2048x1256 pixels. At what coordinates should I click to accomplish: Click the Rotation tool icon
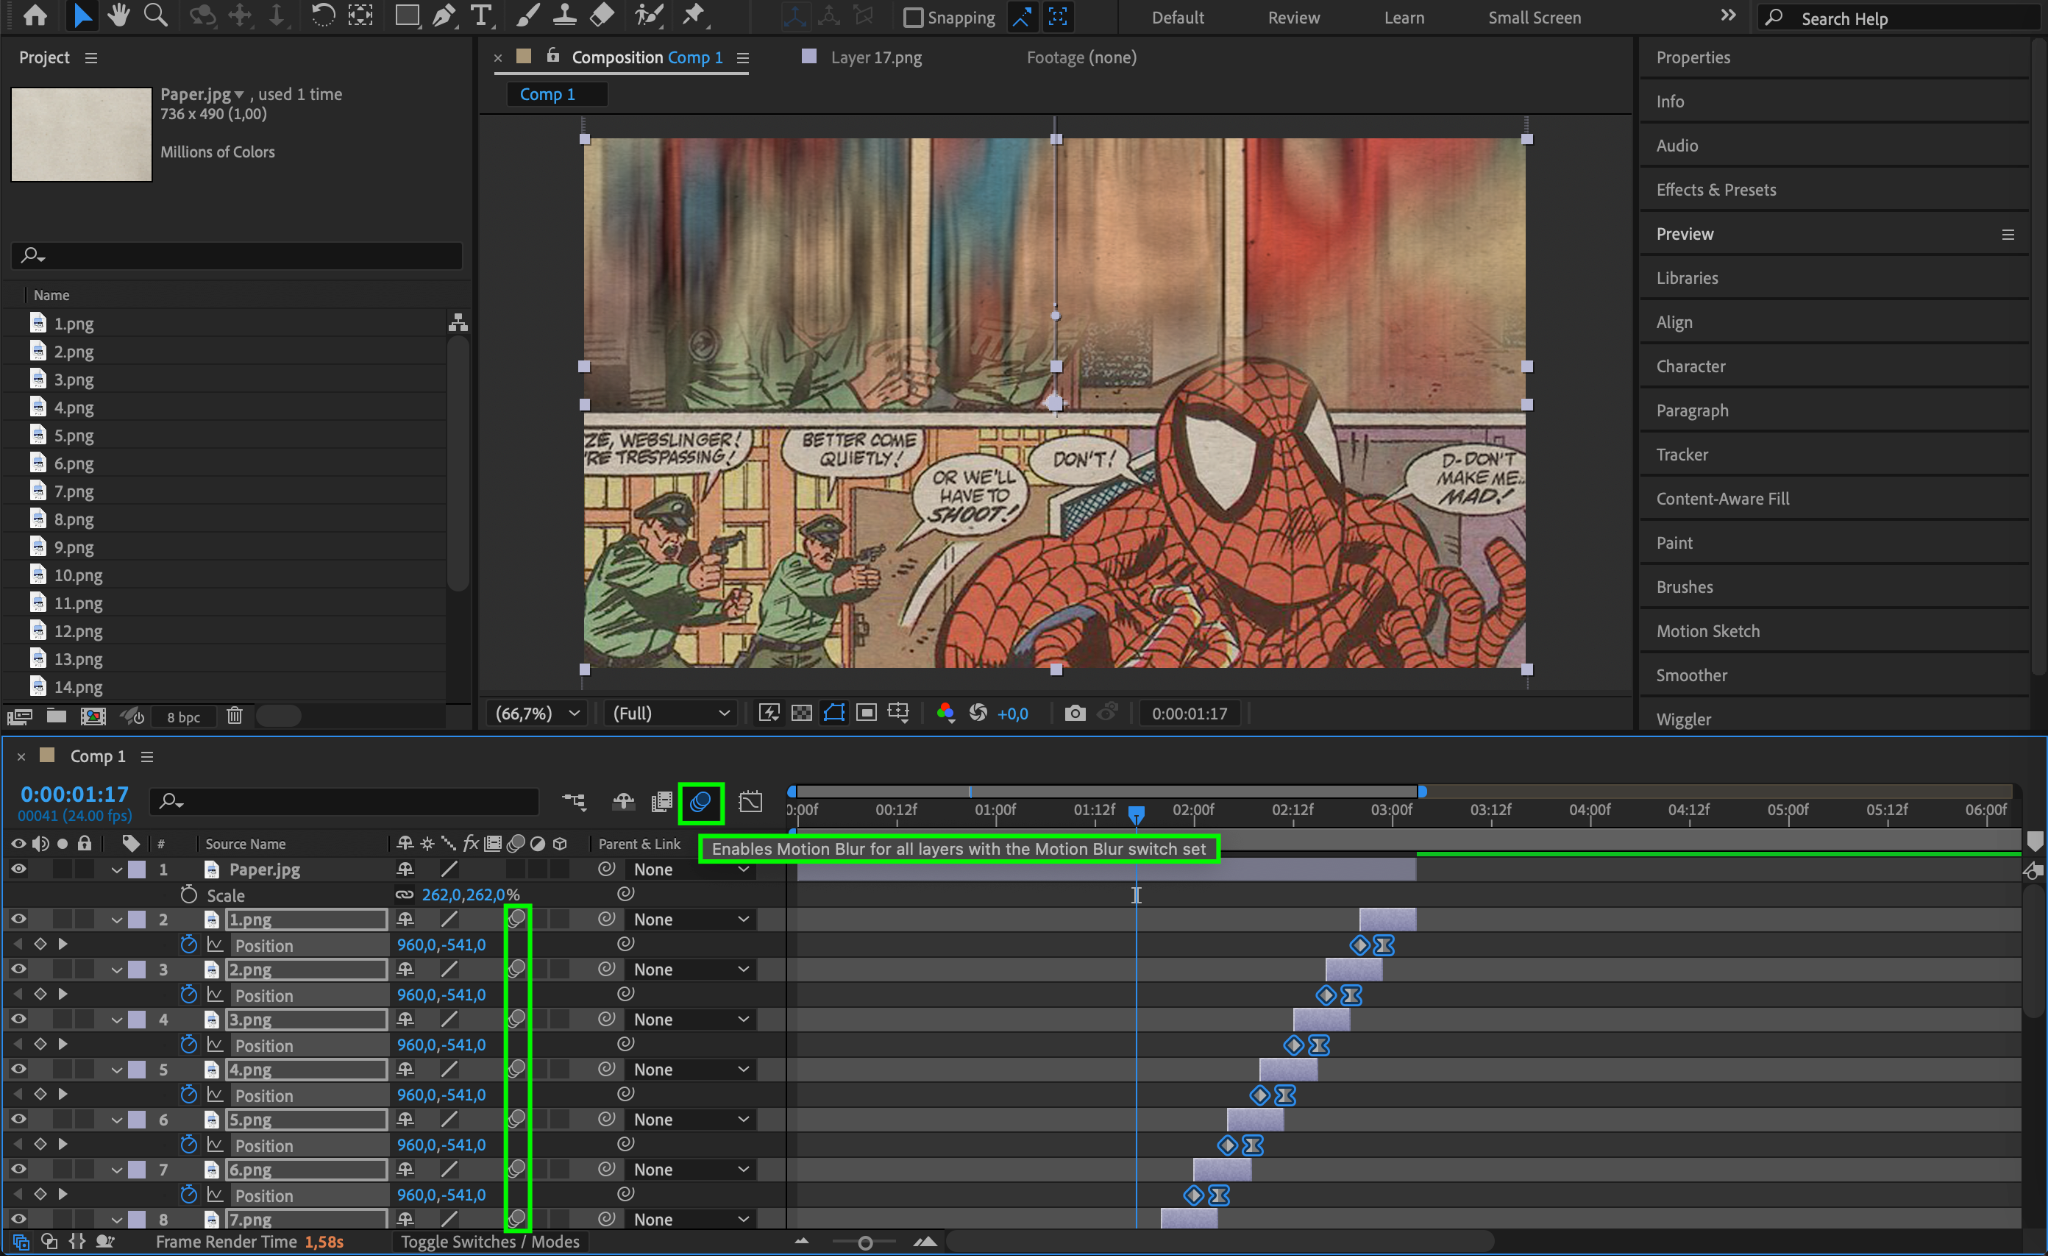[x=322, y=15]
